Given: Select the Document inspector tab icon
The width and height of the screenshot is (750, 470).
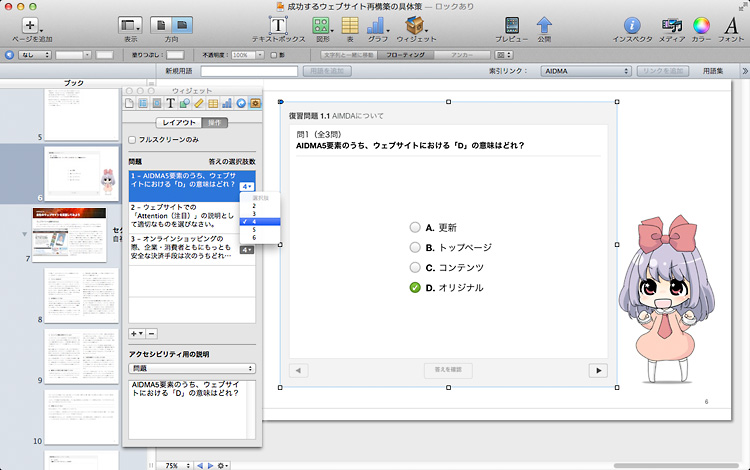Looking at the screenshot, I should 129,103.
